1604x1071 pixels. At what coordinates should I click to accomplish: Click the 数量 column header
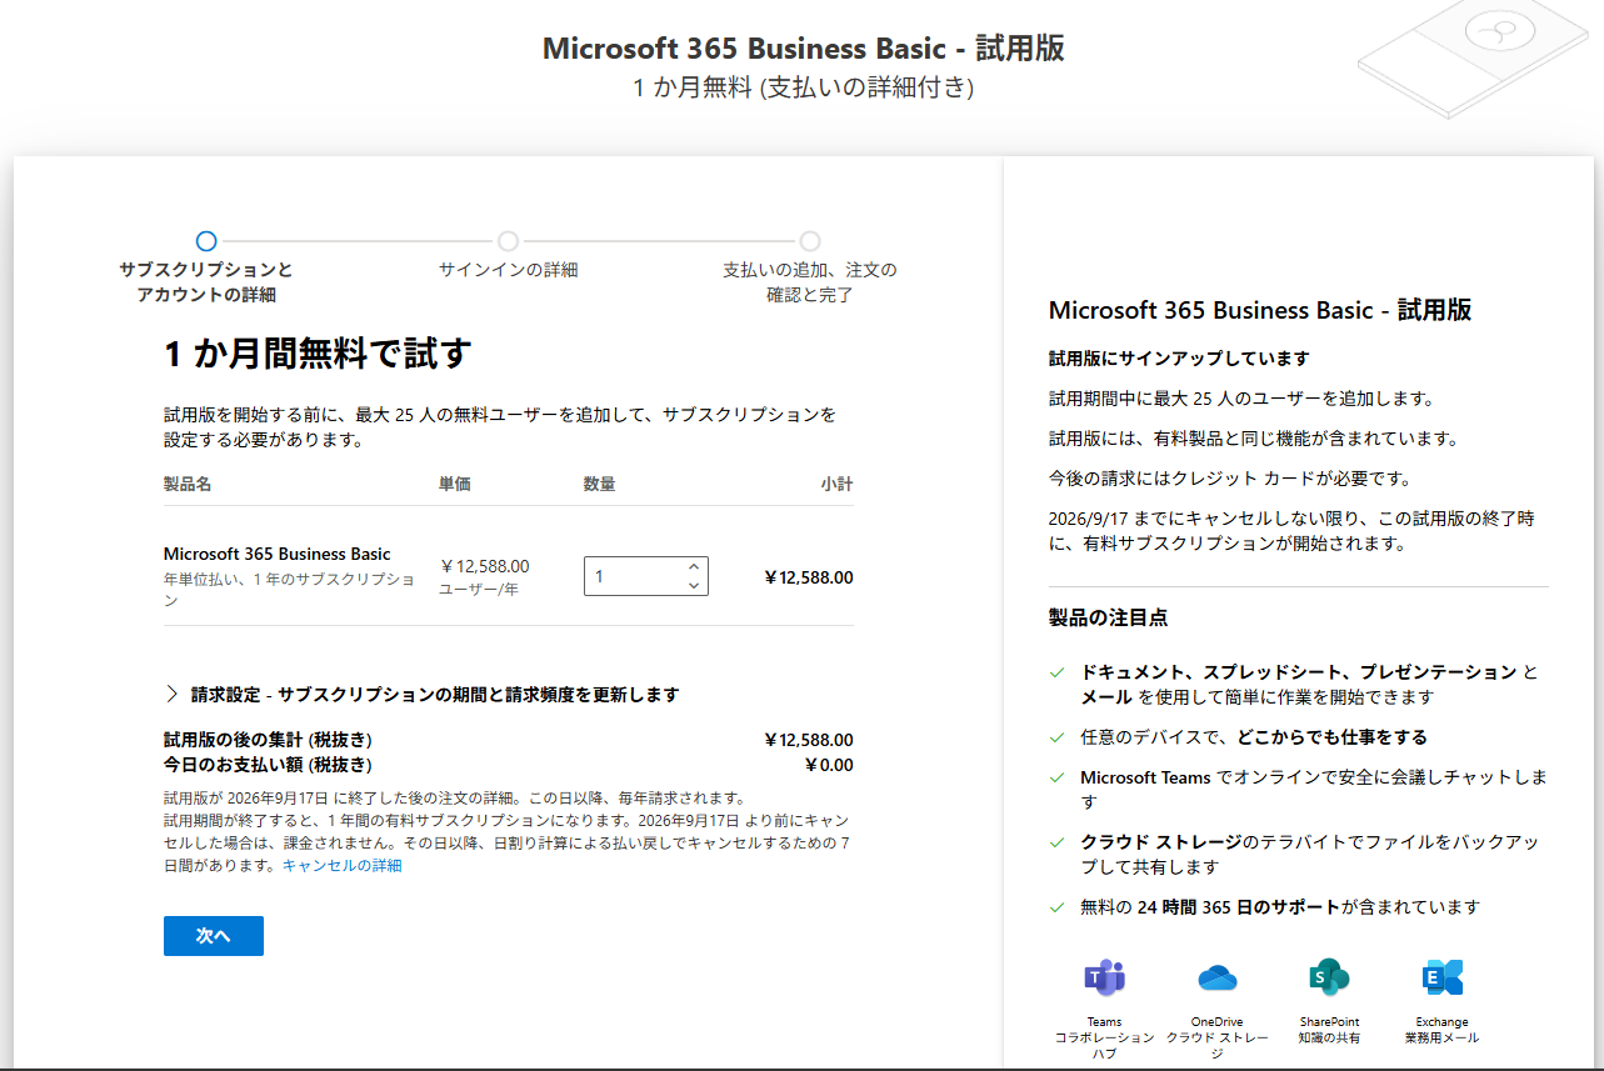click(x=600, y=484)
